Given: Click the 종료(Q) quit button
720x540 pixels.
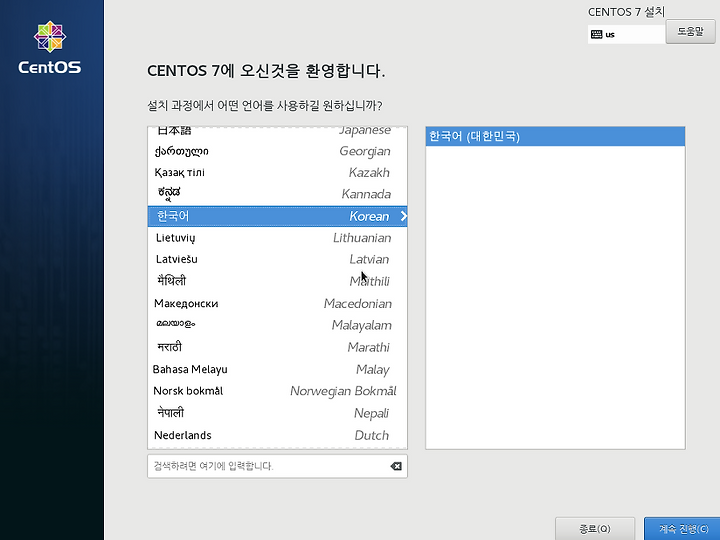Looking at the screenshot, I should click(595, 529).
